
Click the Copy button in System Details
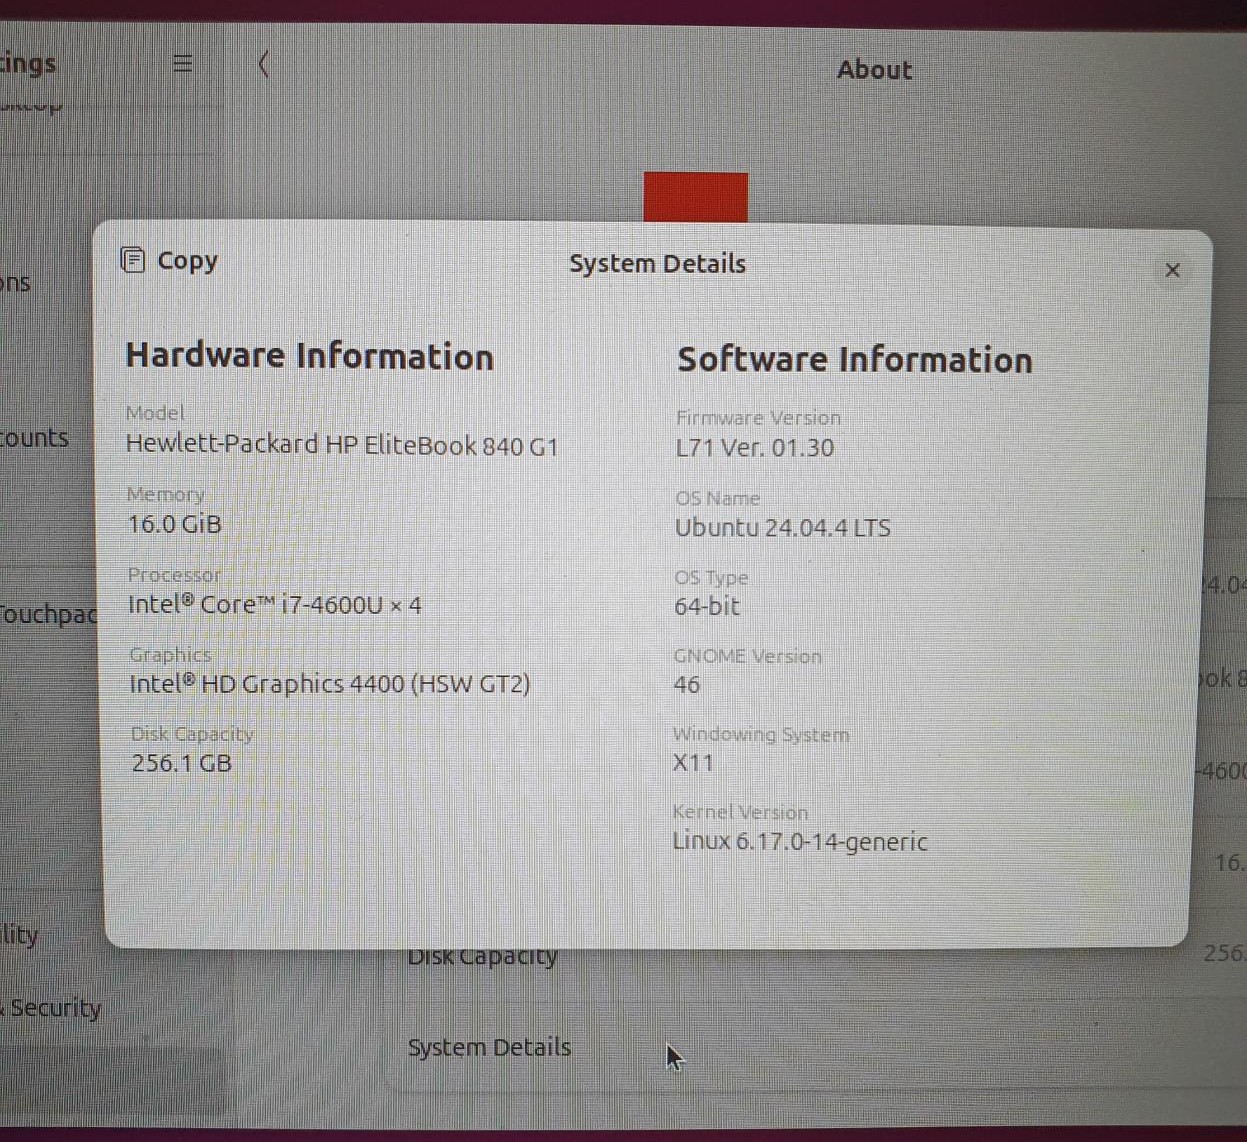170,261
